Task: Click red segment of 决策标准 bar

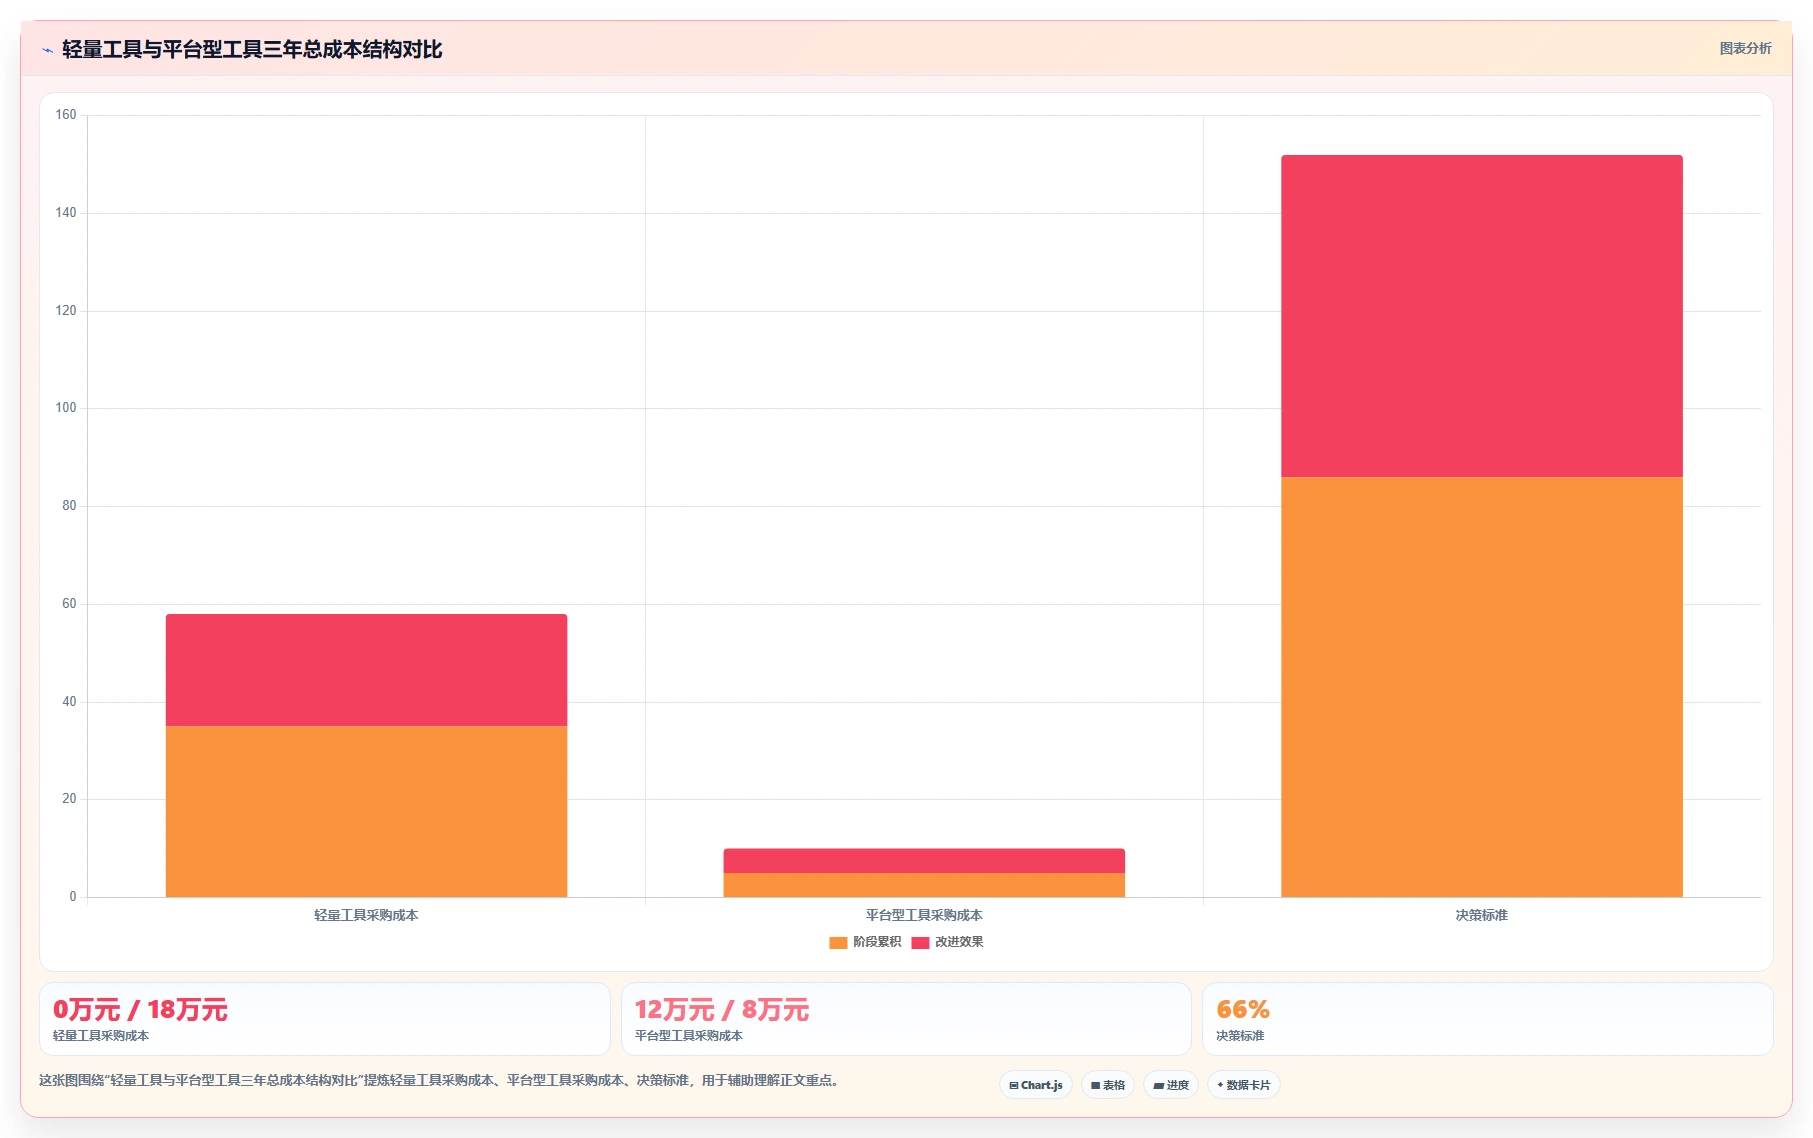Action: tap(1482, 316)
